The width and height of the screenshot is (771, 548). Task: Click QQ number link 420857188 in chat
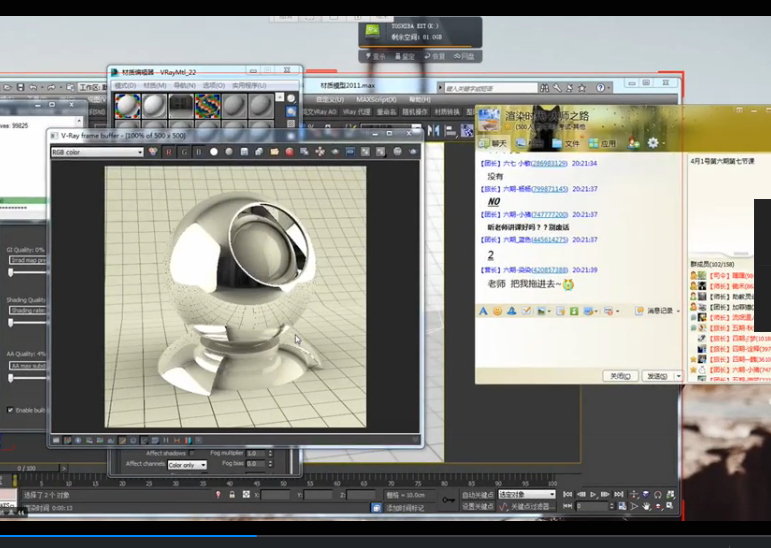coord(550,270)
